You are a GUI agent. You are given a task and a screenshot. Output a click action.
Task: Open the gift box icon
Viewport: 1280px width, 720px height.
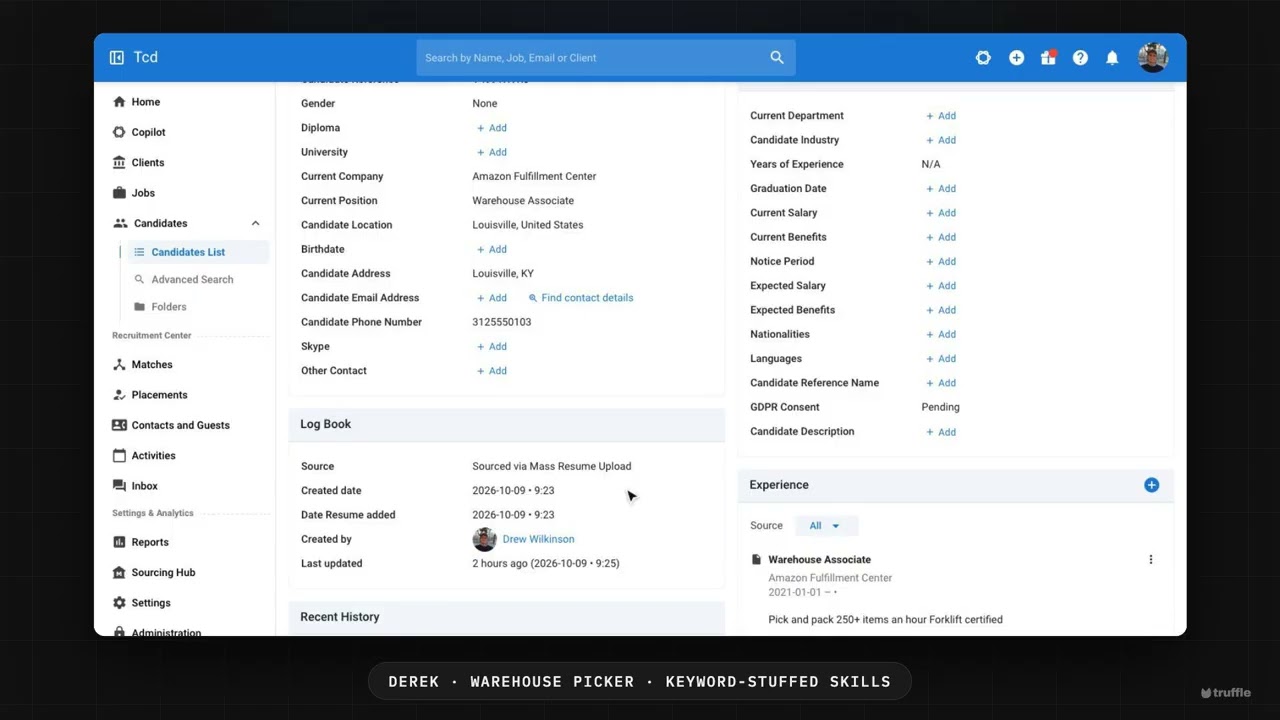tap(1048, 58)
